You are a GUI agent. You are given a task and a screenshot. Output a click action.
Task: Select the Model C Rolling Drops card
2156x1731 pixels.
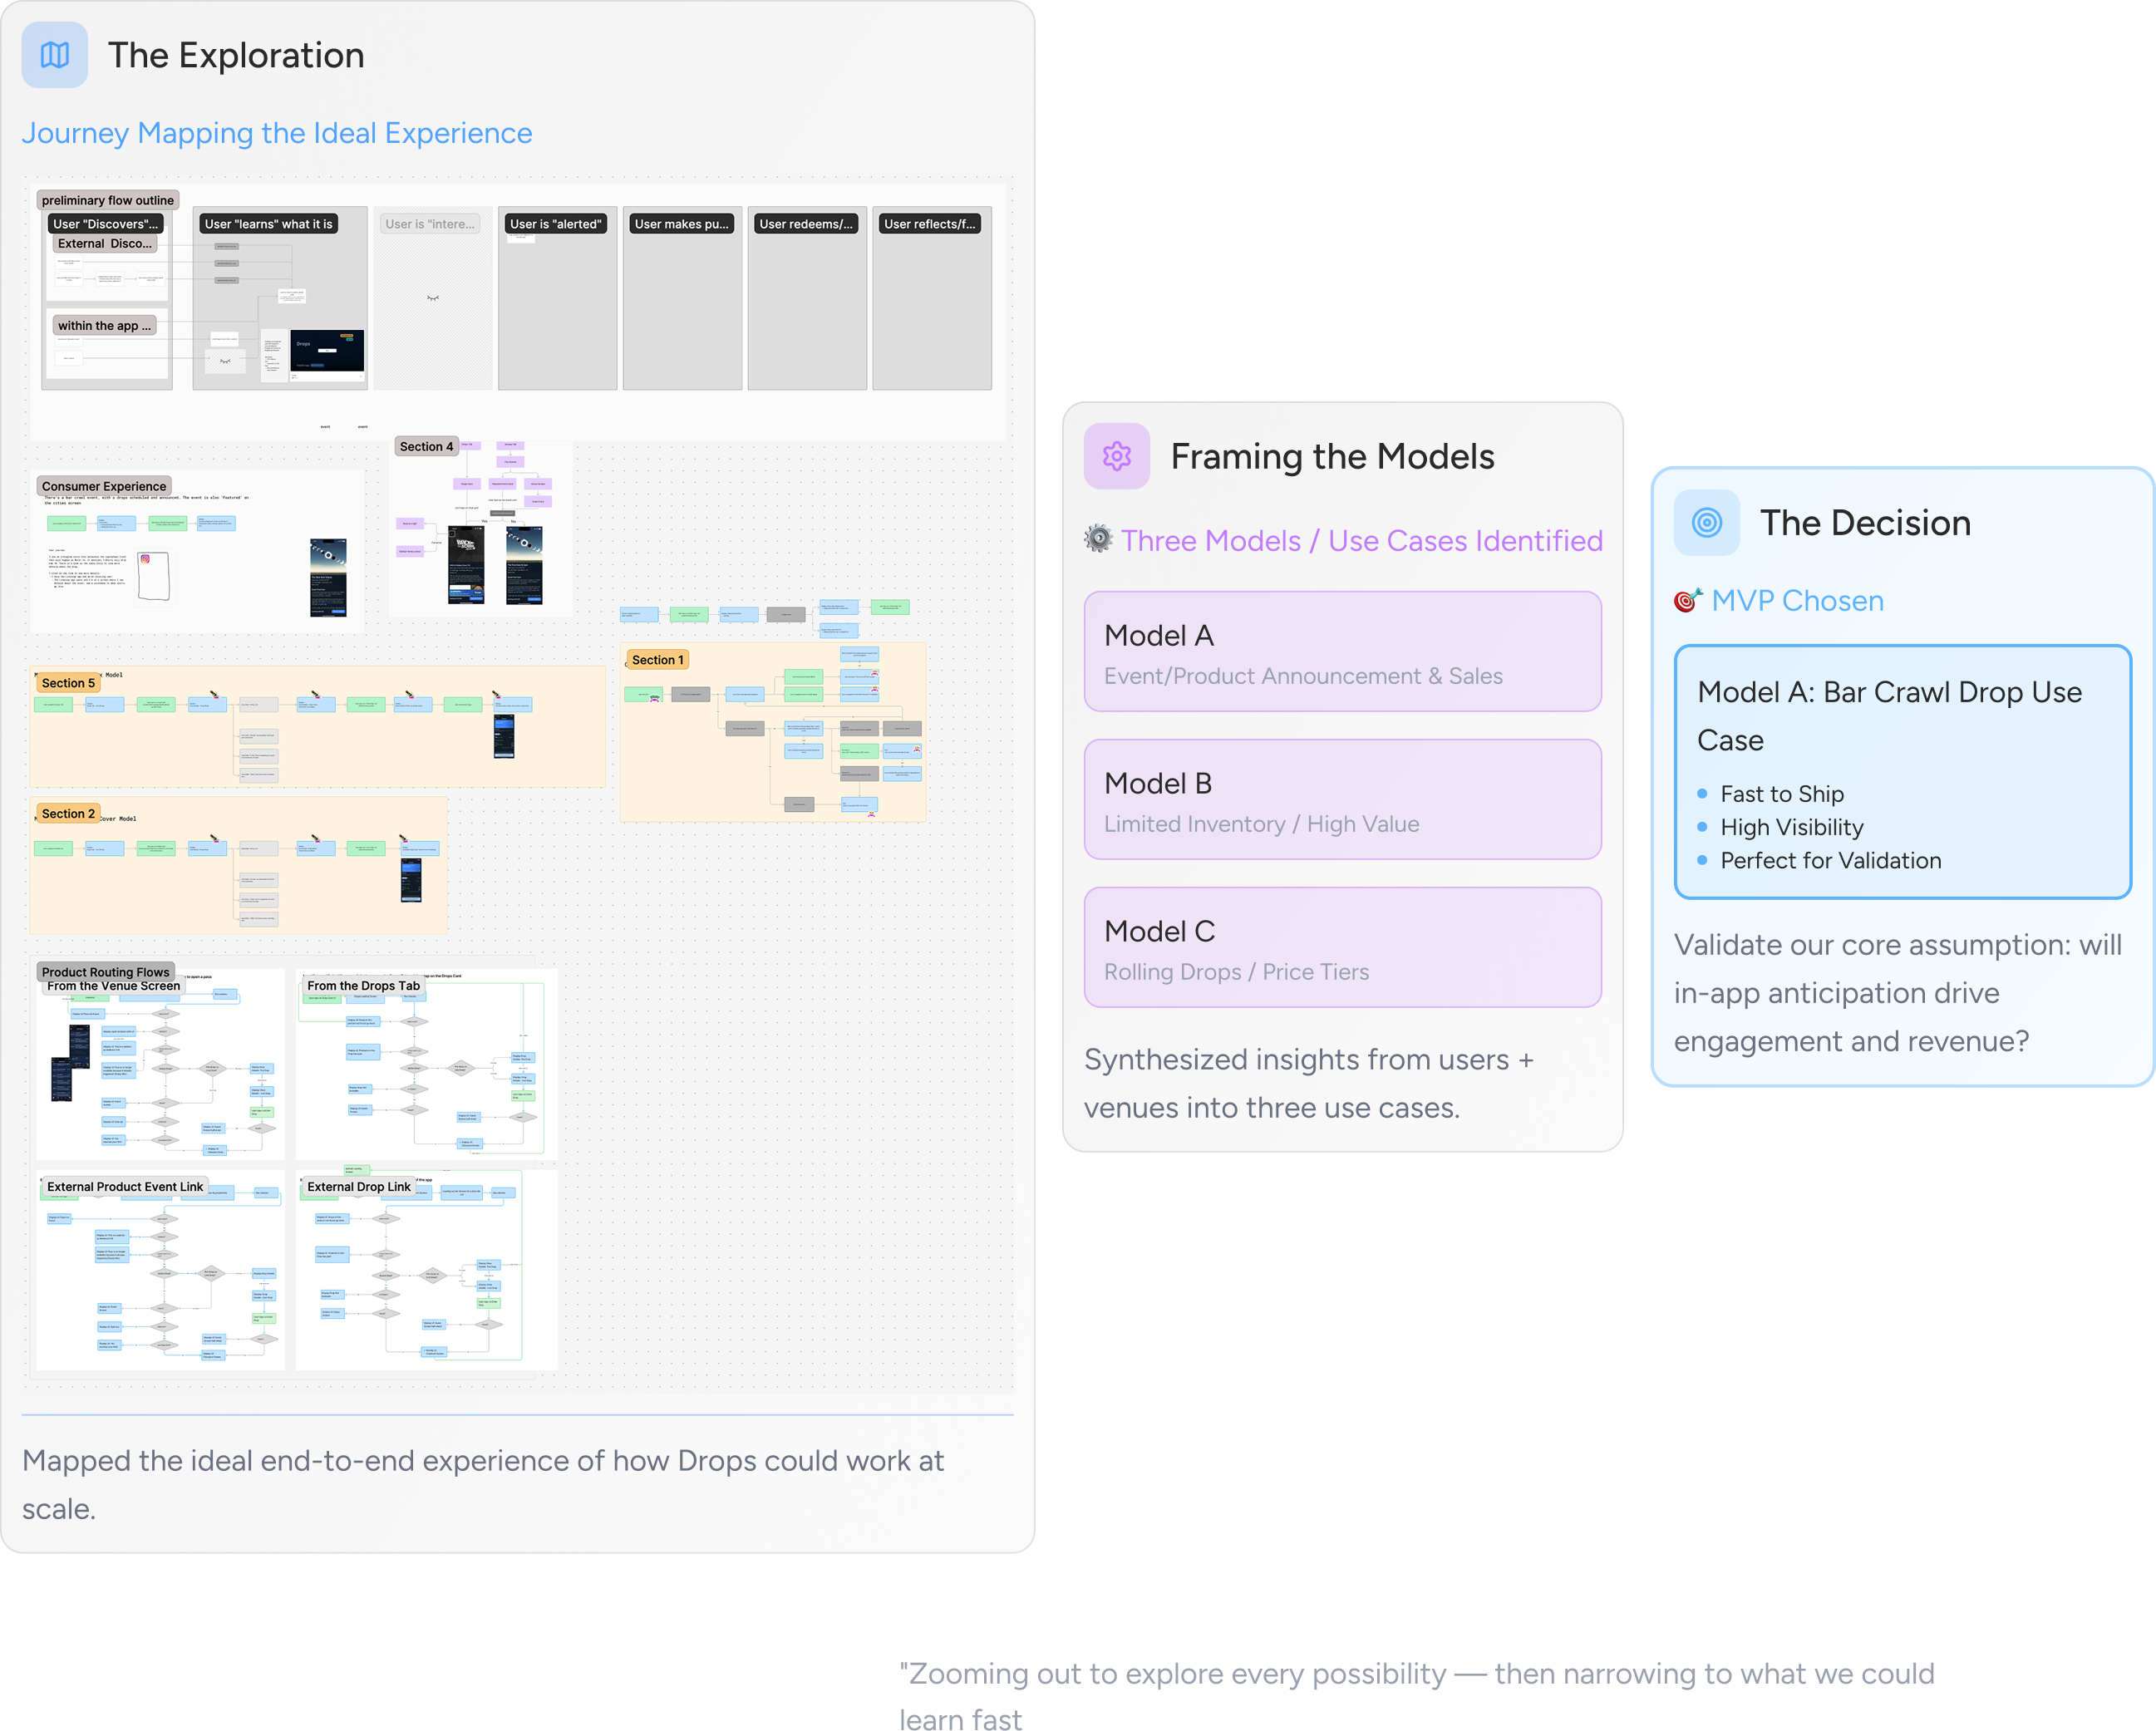tap(1342, 948)
